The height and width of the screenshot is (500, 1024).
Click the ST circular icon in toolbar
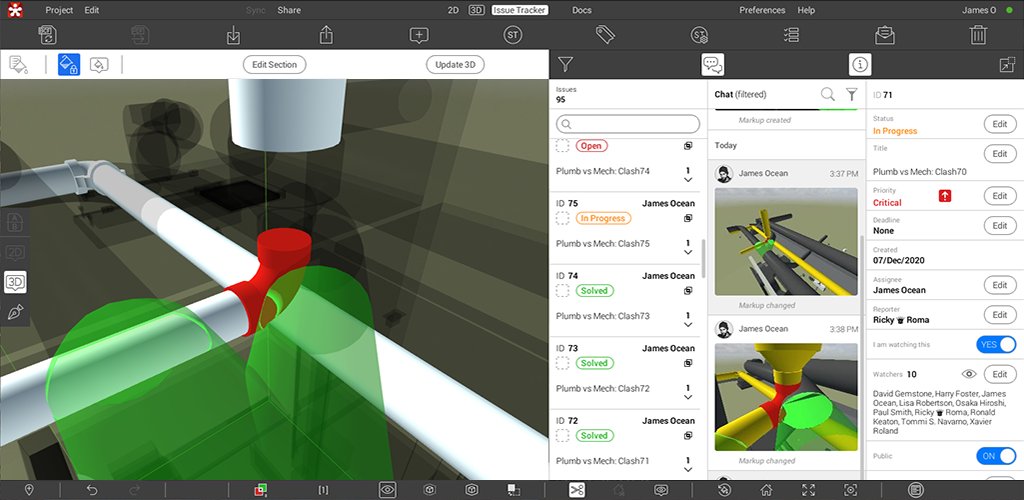coord(513,35)
